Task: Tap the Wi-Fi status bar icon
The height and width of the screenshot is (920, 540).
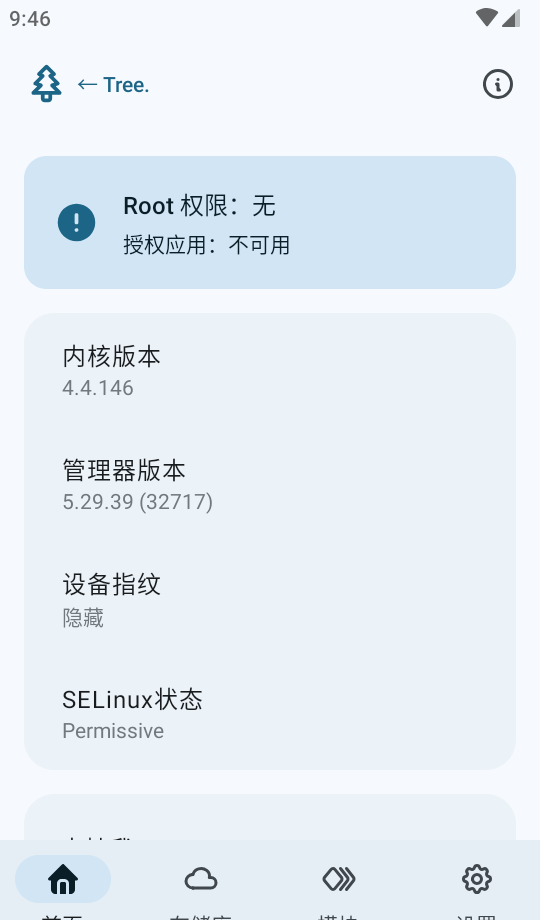Action: [487, 18]
